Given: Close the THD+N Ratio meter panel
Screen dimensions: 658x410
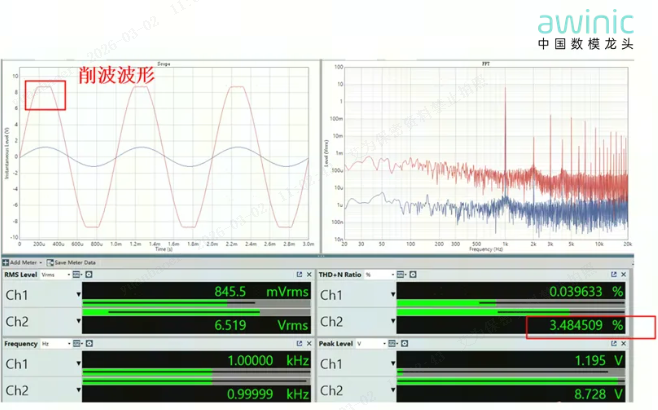Looking at the screenshot, I should [x=624, y=274].
